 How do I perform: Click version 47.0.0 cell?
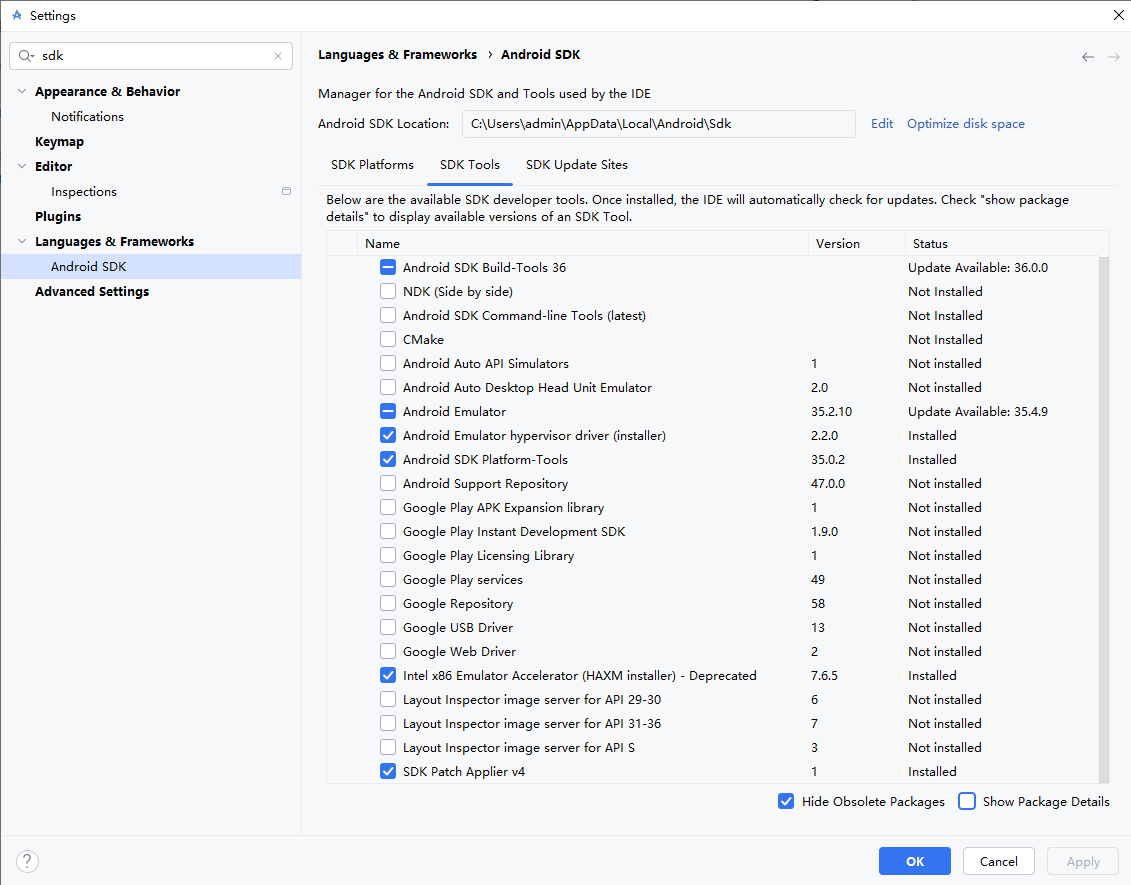tap(827, 483)
